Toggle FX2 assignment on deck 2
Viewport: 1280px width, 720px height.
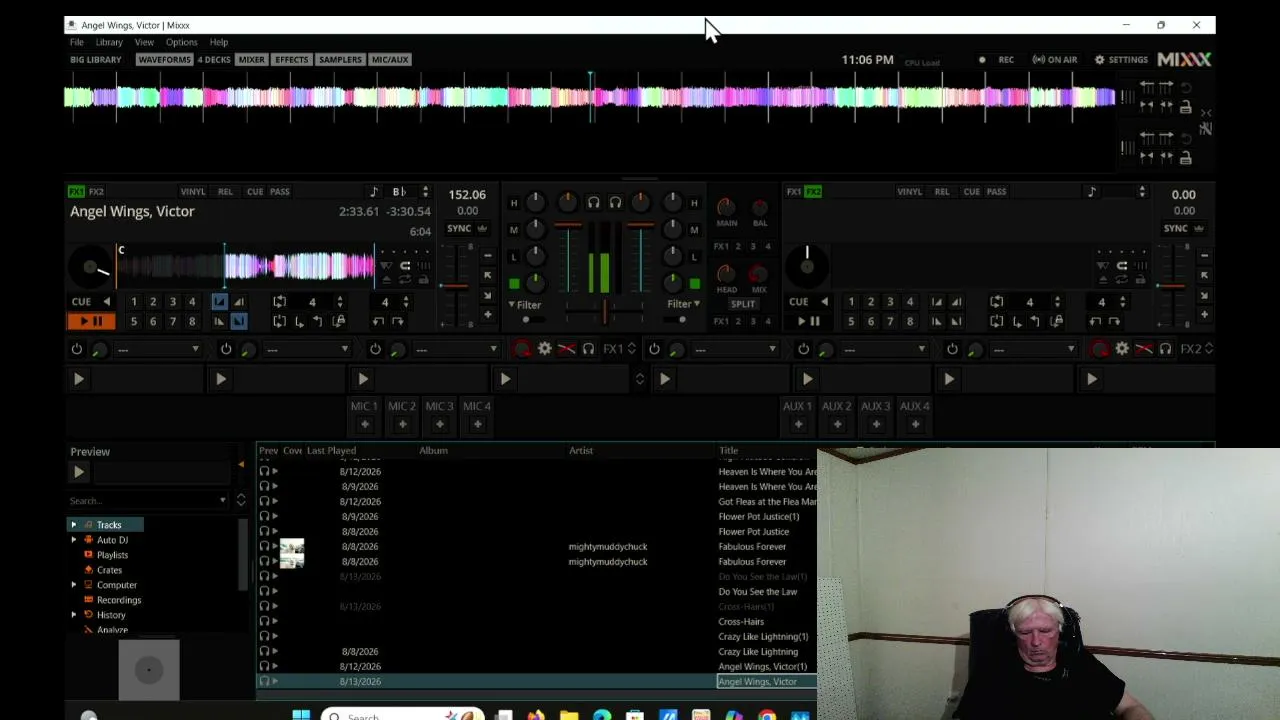click(x=814, y=191)
